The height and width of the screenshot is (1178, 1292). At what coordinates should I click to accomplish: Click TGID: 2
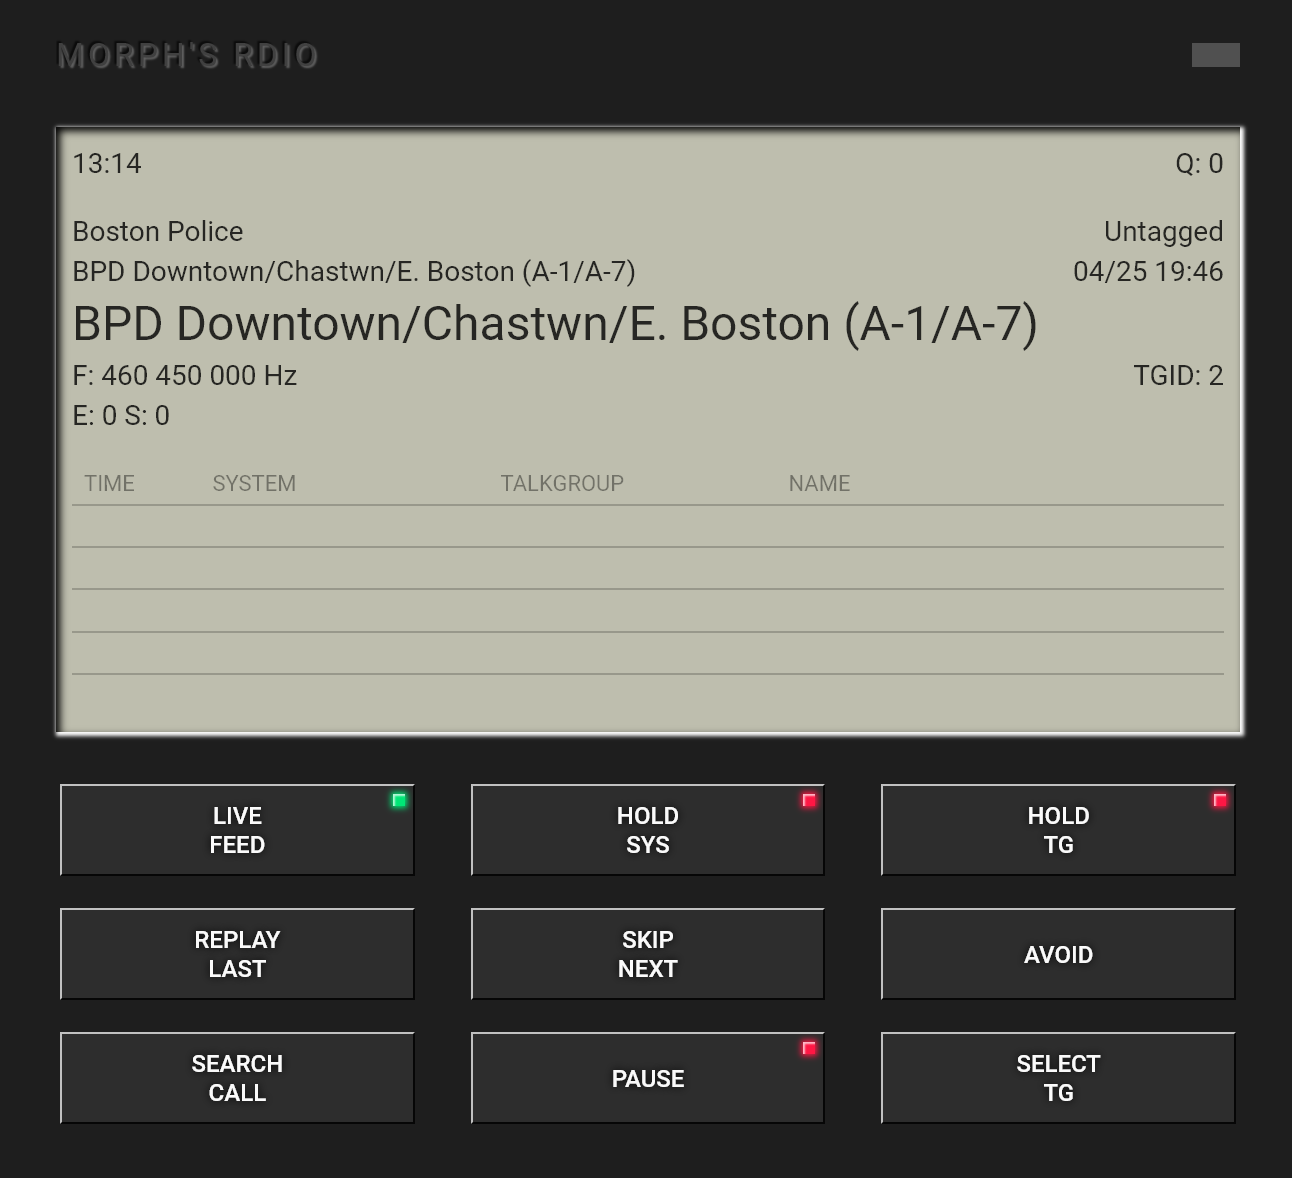(x=1178, y=376)
